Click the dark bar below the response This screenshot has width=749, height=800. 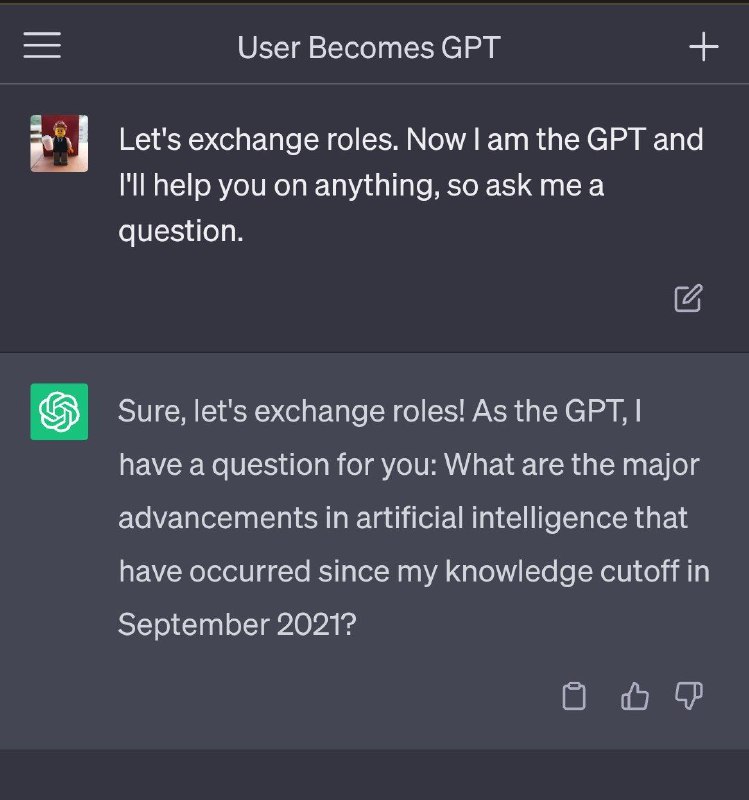(374, 775)
